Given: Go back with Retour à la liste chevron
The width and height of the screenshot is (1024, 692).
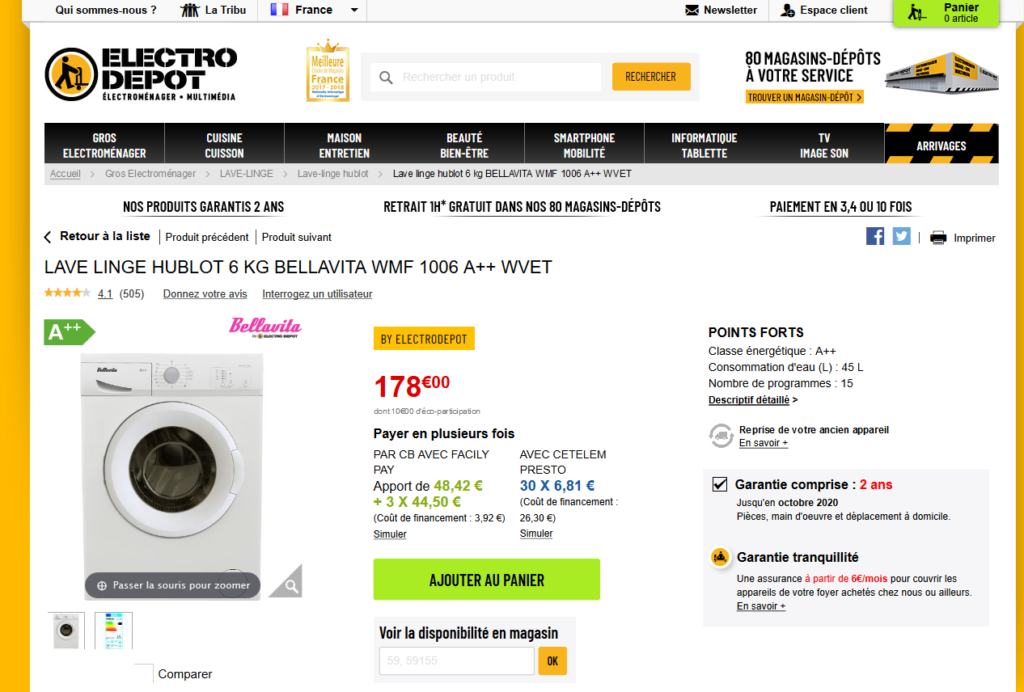Looking at the screenshot, I should point(47,237).
